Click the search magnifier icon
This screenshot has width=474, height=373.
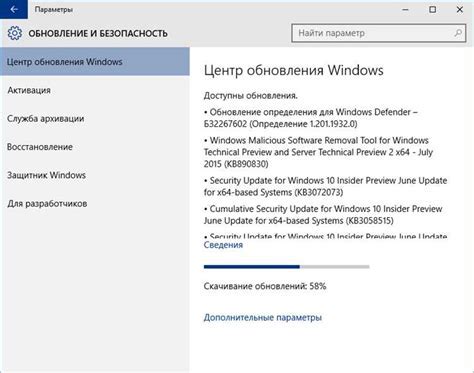tap(458, 33)
